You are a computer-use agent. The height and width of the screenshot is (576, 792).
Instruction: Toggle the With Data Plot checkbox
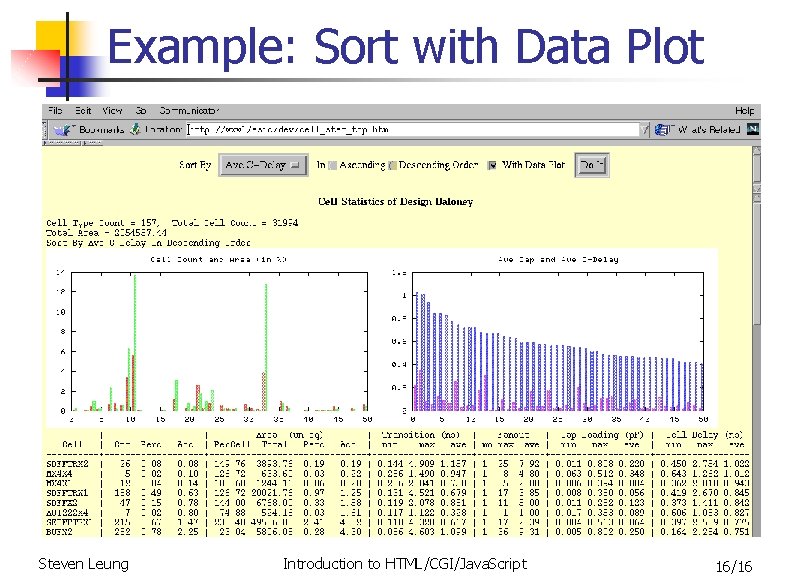pyautogui.click(x=492, y=165)
